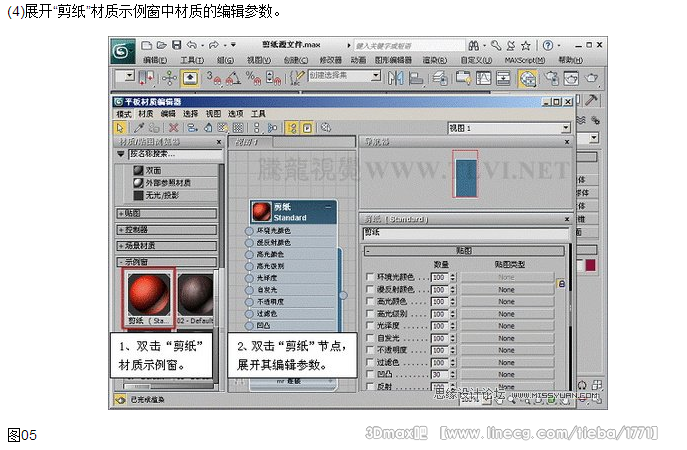Click the checkered background preview icon
This screenshot has height=450, width=687.
tap(238, 128)
